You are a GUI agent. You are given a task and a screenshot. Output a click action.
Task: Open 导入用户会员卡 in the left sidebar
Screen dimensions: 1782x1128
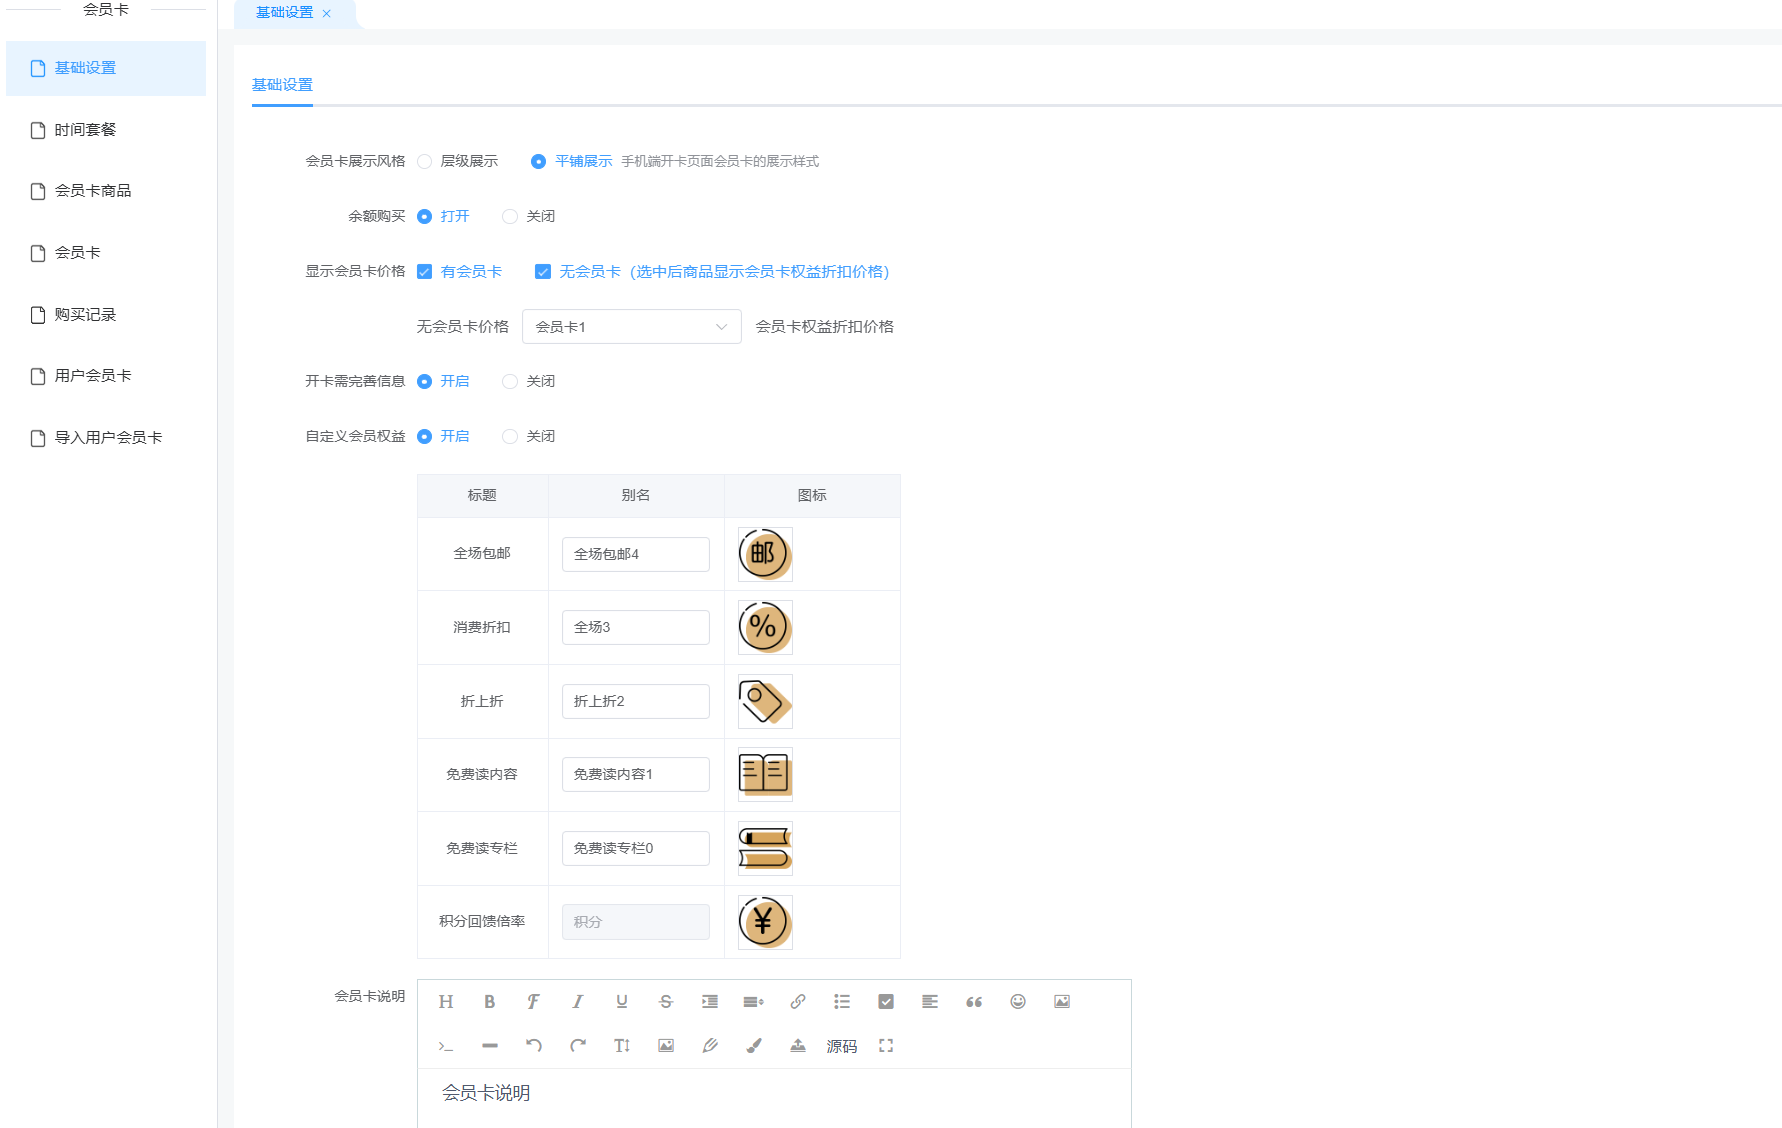tap(106, 438)
